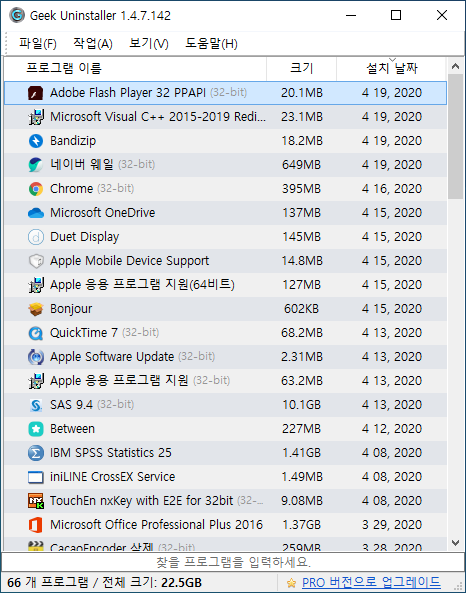Viewport: 466px width, 593px height.
Task: Click the Microsoft OneDrive cloud icon
Action: click(36, 213)
